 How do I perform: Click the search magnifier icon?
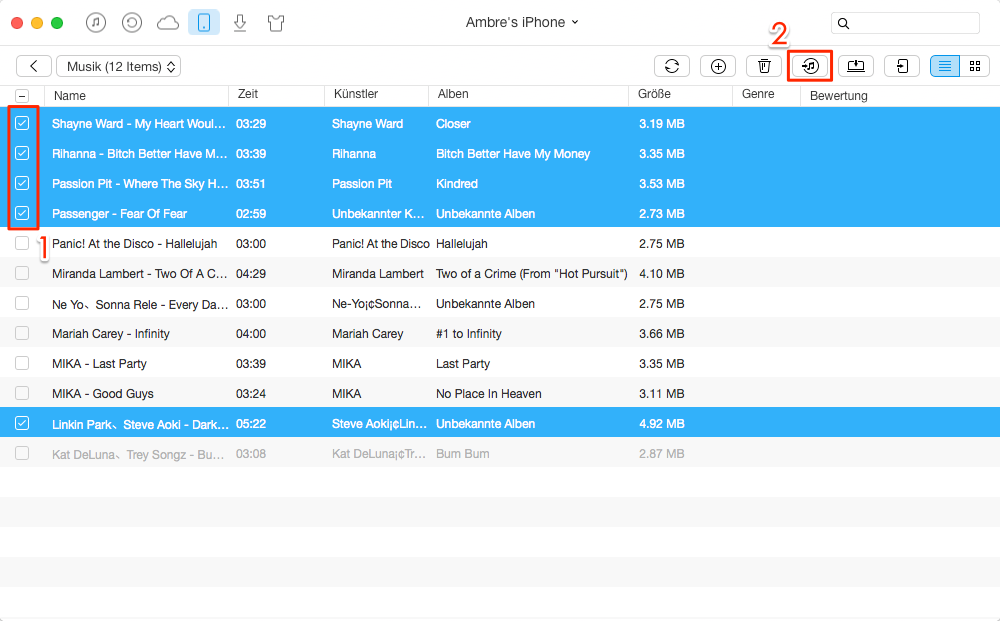(x=843, y=24)
